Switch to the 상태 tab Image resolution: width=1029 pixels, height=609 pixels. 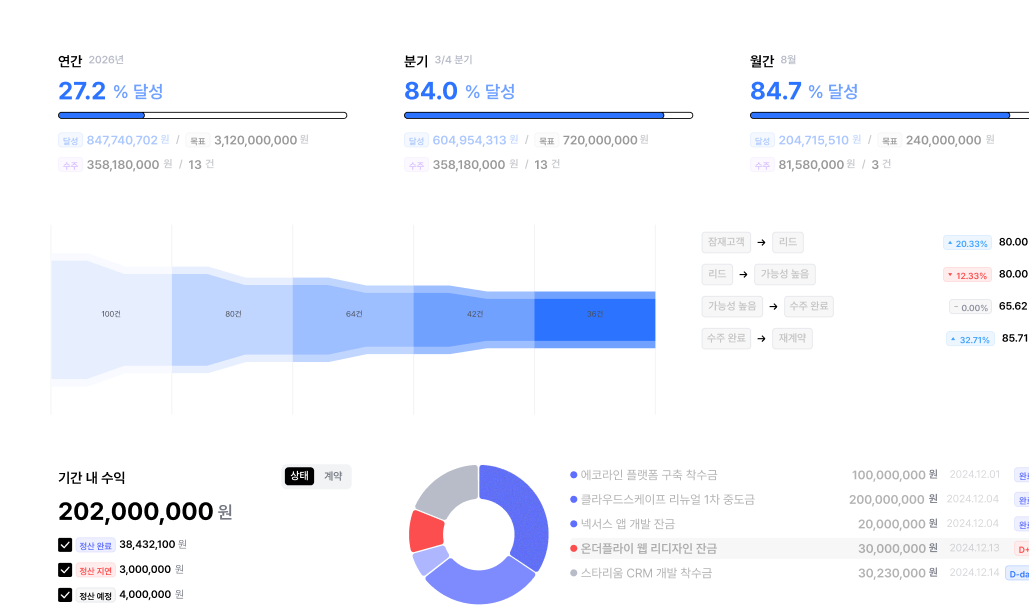[299, 476]
